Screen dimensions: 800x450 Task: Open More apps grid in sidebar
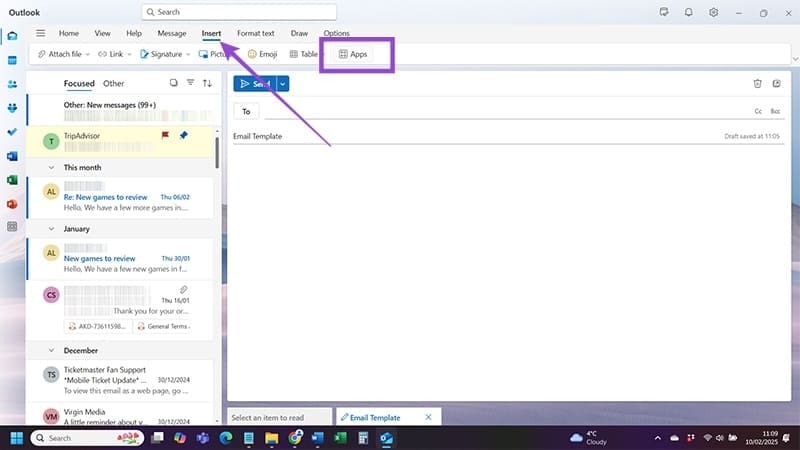(x=12, y=227)
